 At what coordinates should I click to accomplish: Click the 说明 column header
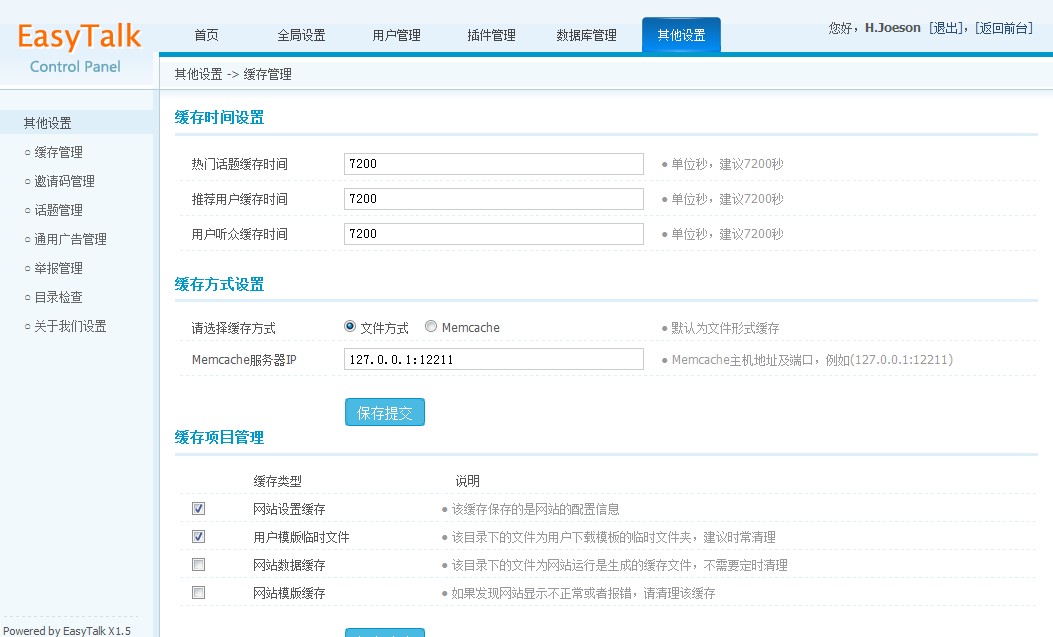pyautogui.click(x=467, y=481)
